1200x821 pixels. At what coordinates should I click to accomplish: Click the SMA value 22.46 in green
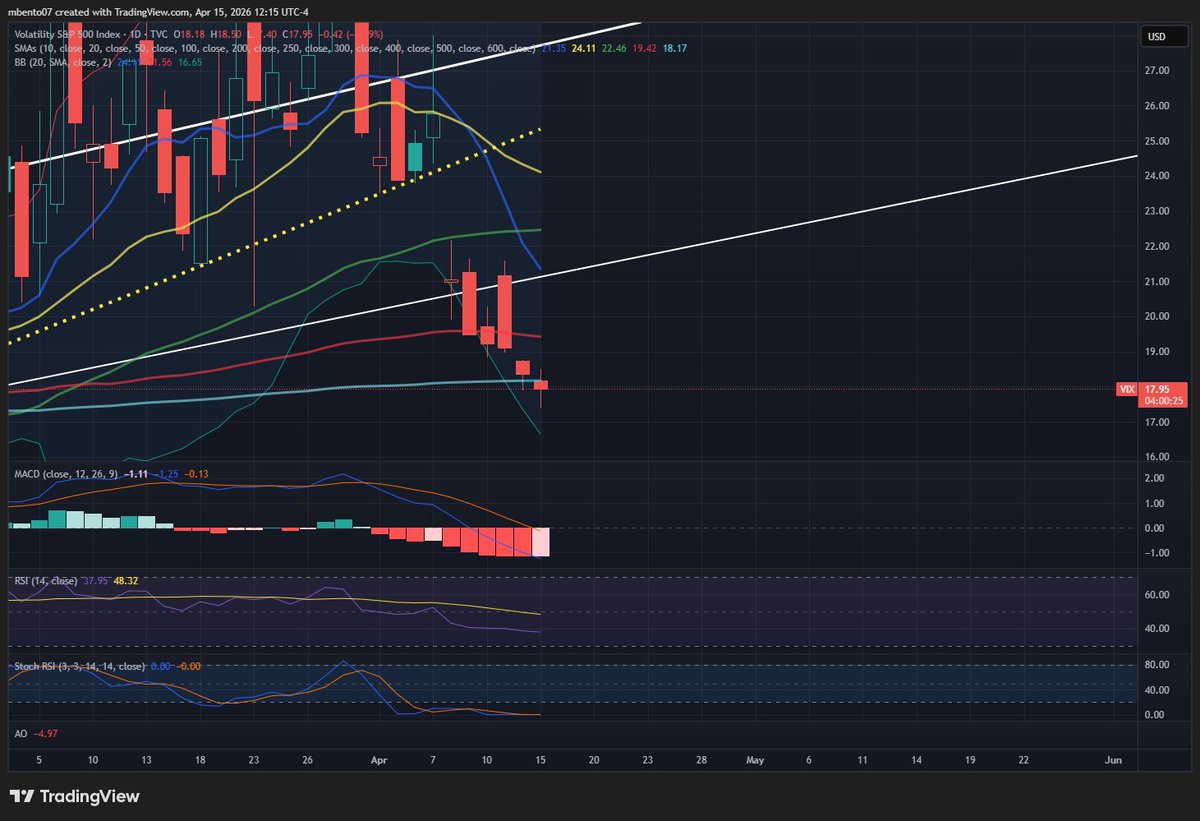point(613,48)
